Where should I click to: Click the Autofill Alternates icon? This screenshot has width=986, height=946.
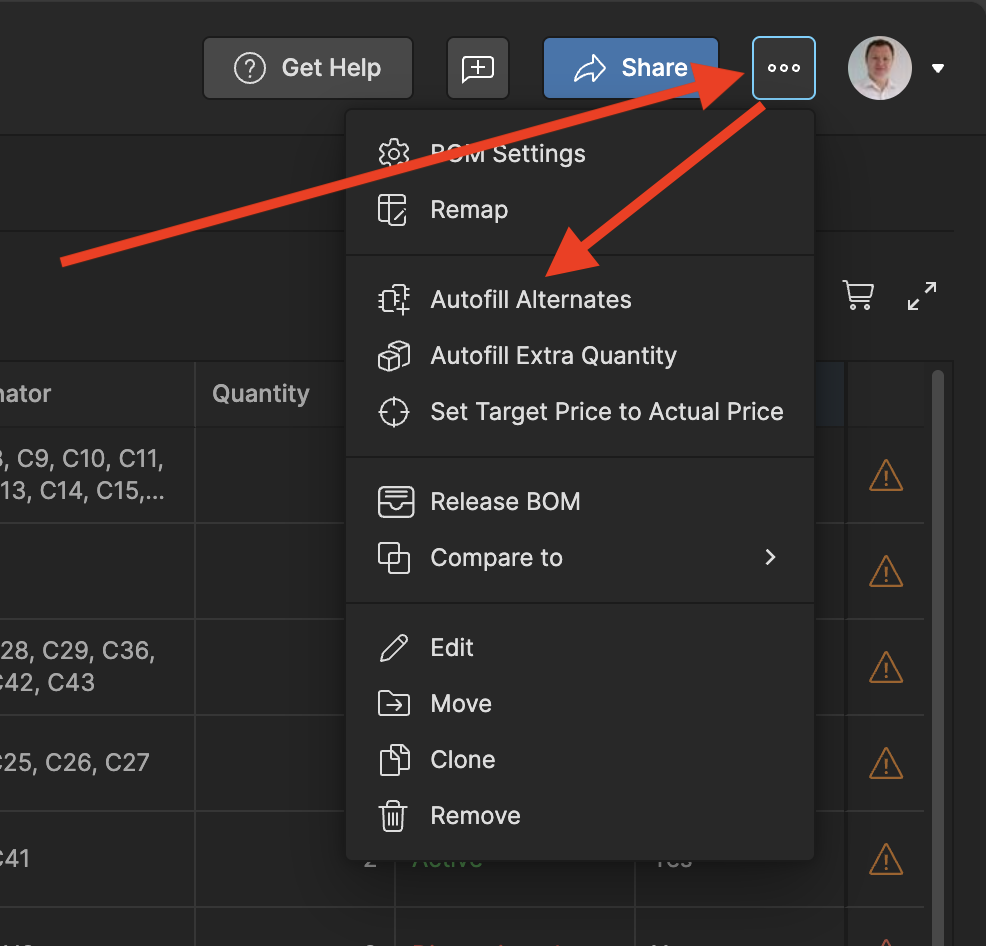coord(394,299)
